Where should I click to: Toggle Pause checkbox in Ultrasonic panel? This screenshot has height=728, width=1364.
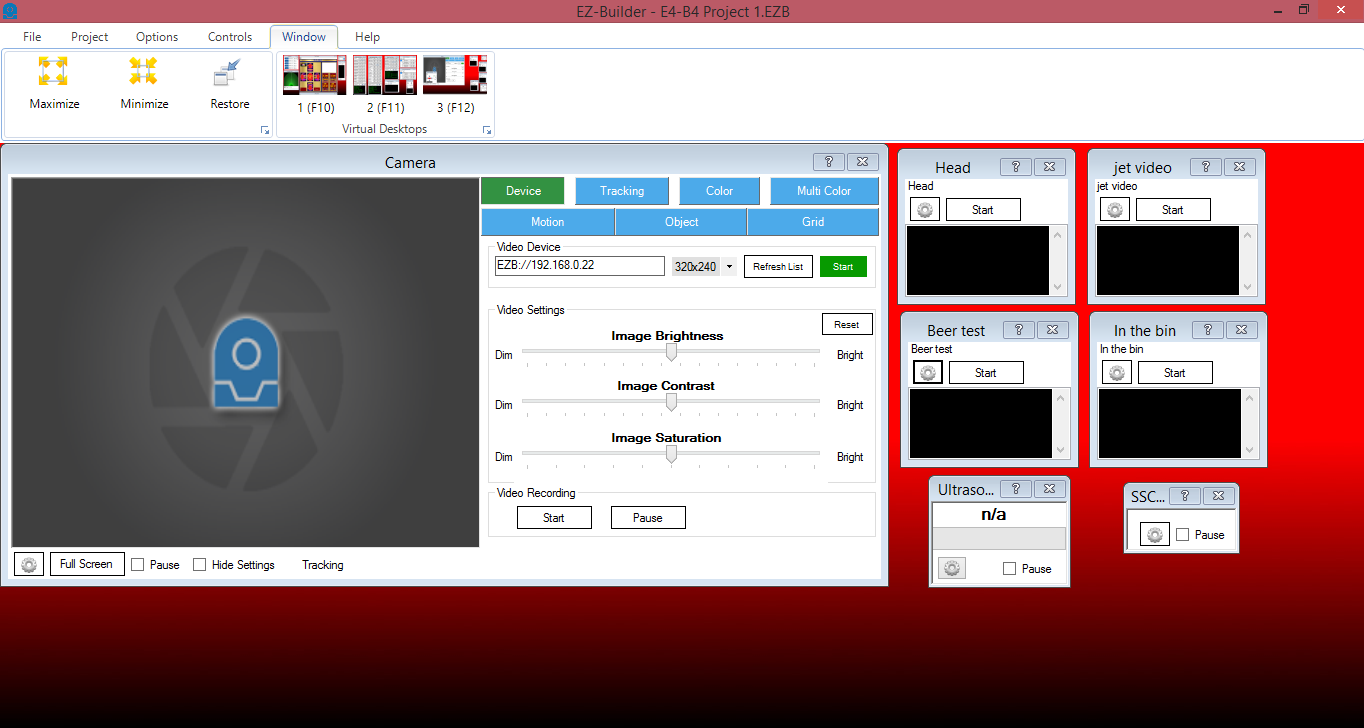tap(1010, 568)
